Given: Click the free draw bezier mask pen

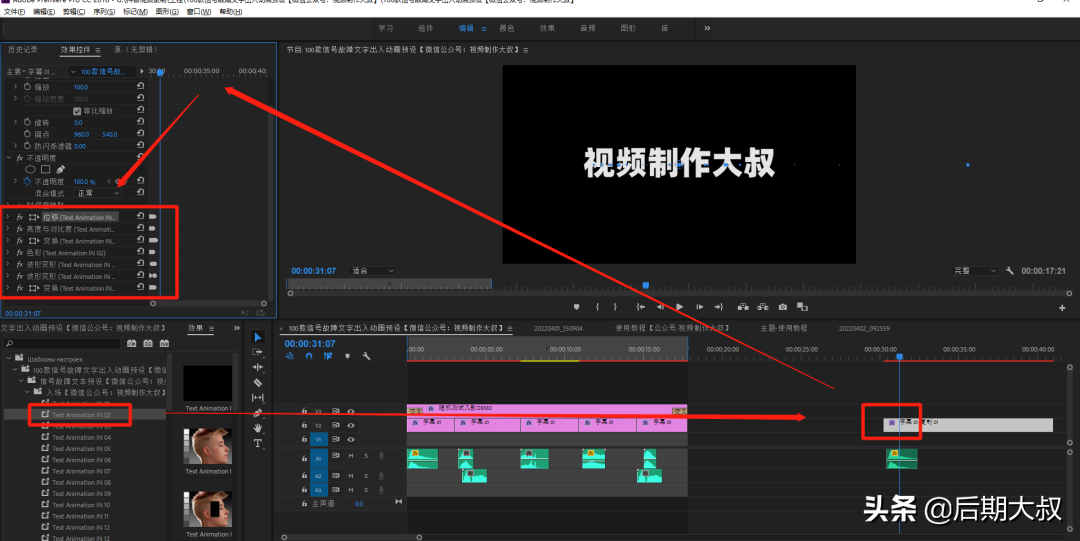Looking at the screenshot, I should (x=61, y=170).
